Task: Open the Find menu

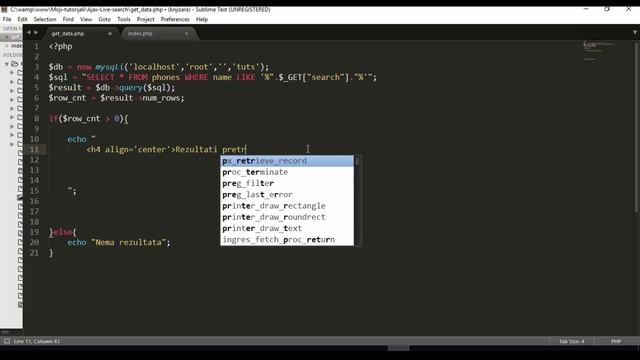Action: [x=68, y=19]
